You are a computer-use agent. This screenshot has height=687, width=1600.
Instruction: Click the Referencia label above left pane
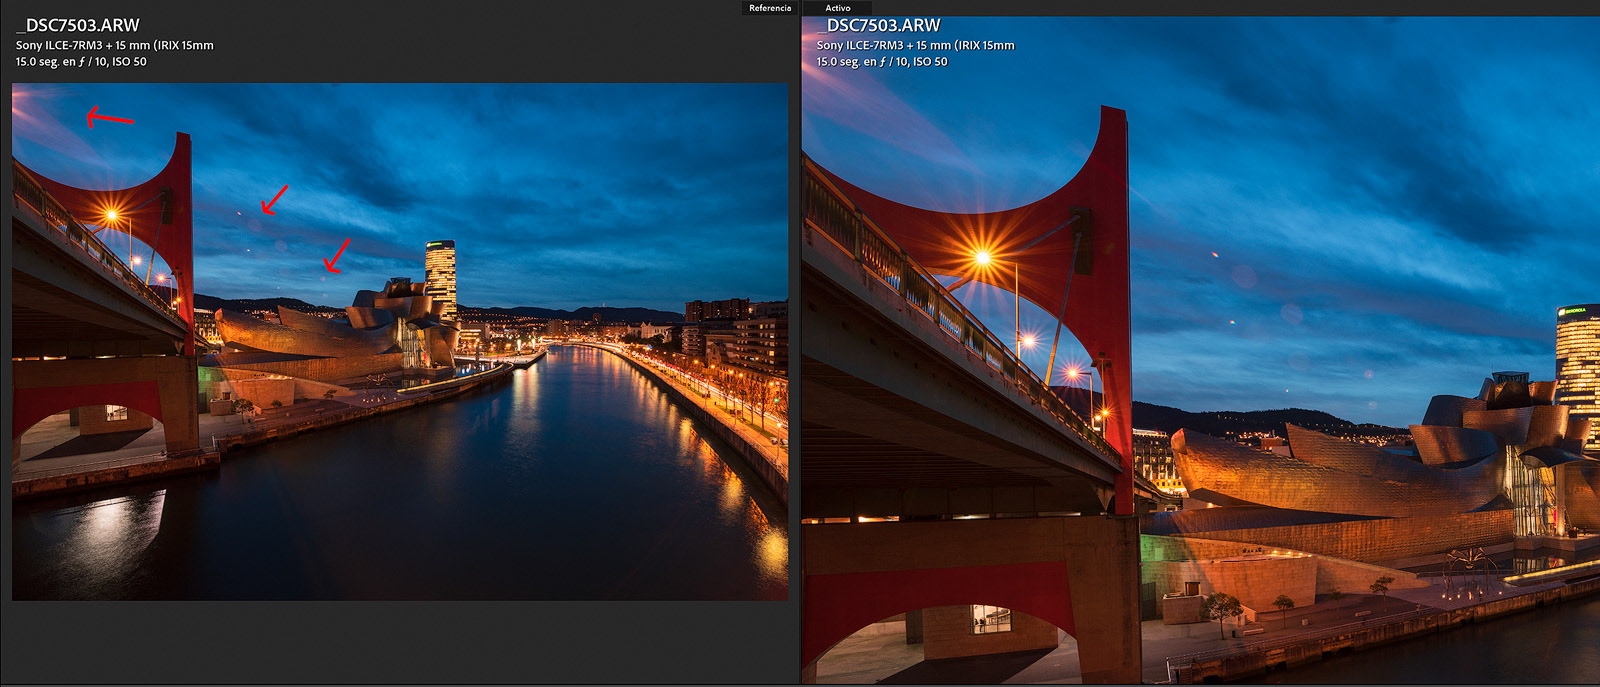[770, 8]
